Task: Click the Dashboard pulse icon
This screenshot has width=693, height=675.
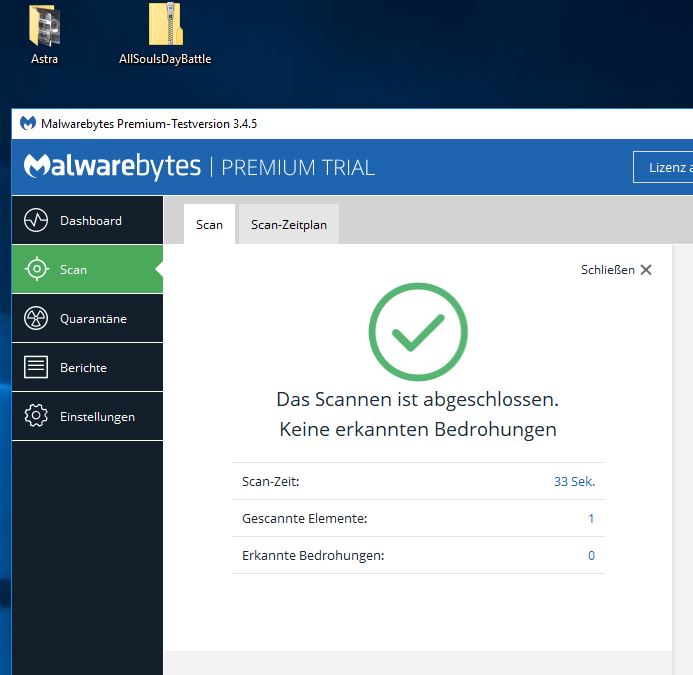Action: 36,220
